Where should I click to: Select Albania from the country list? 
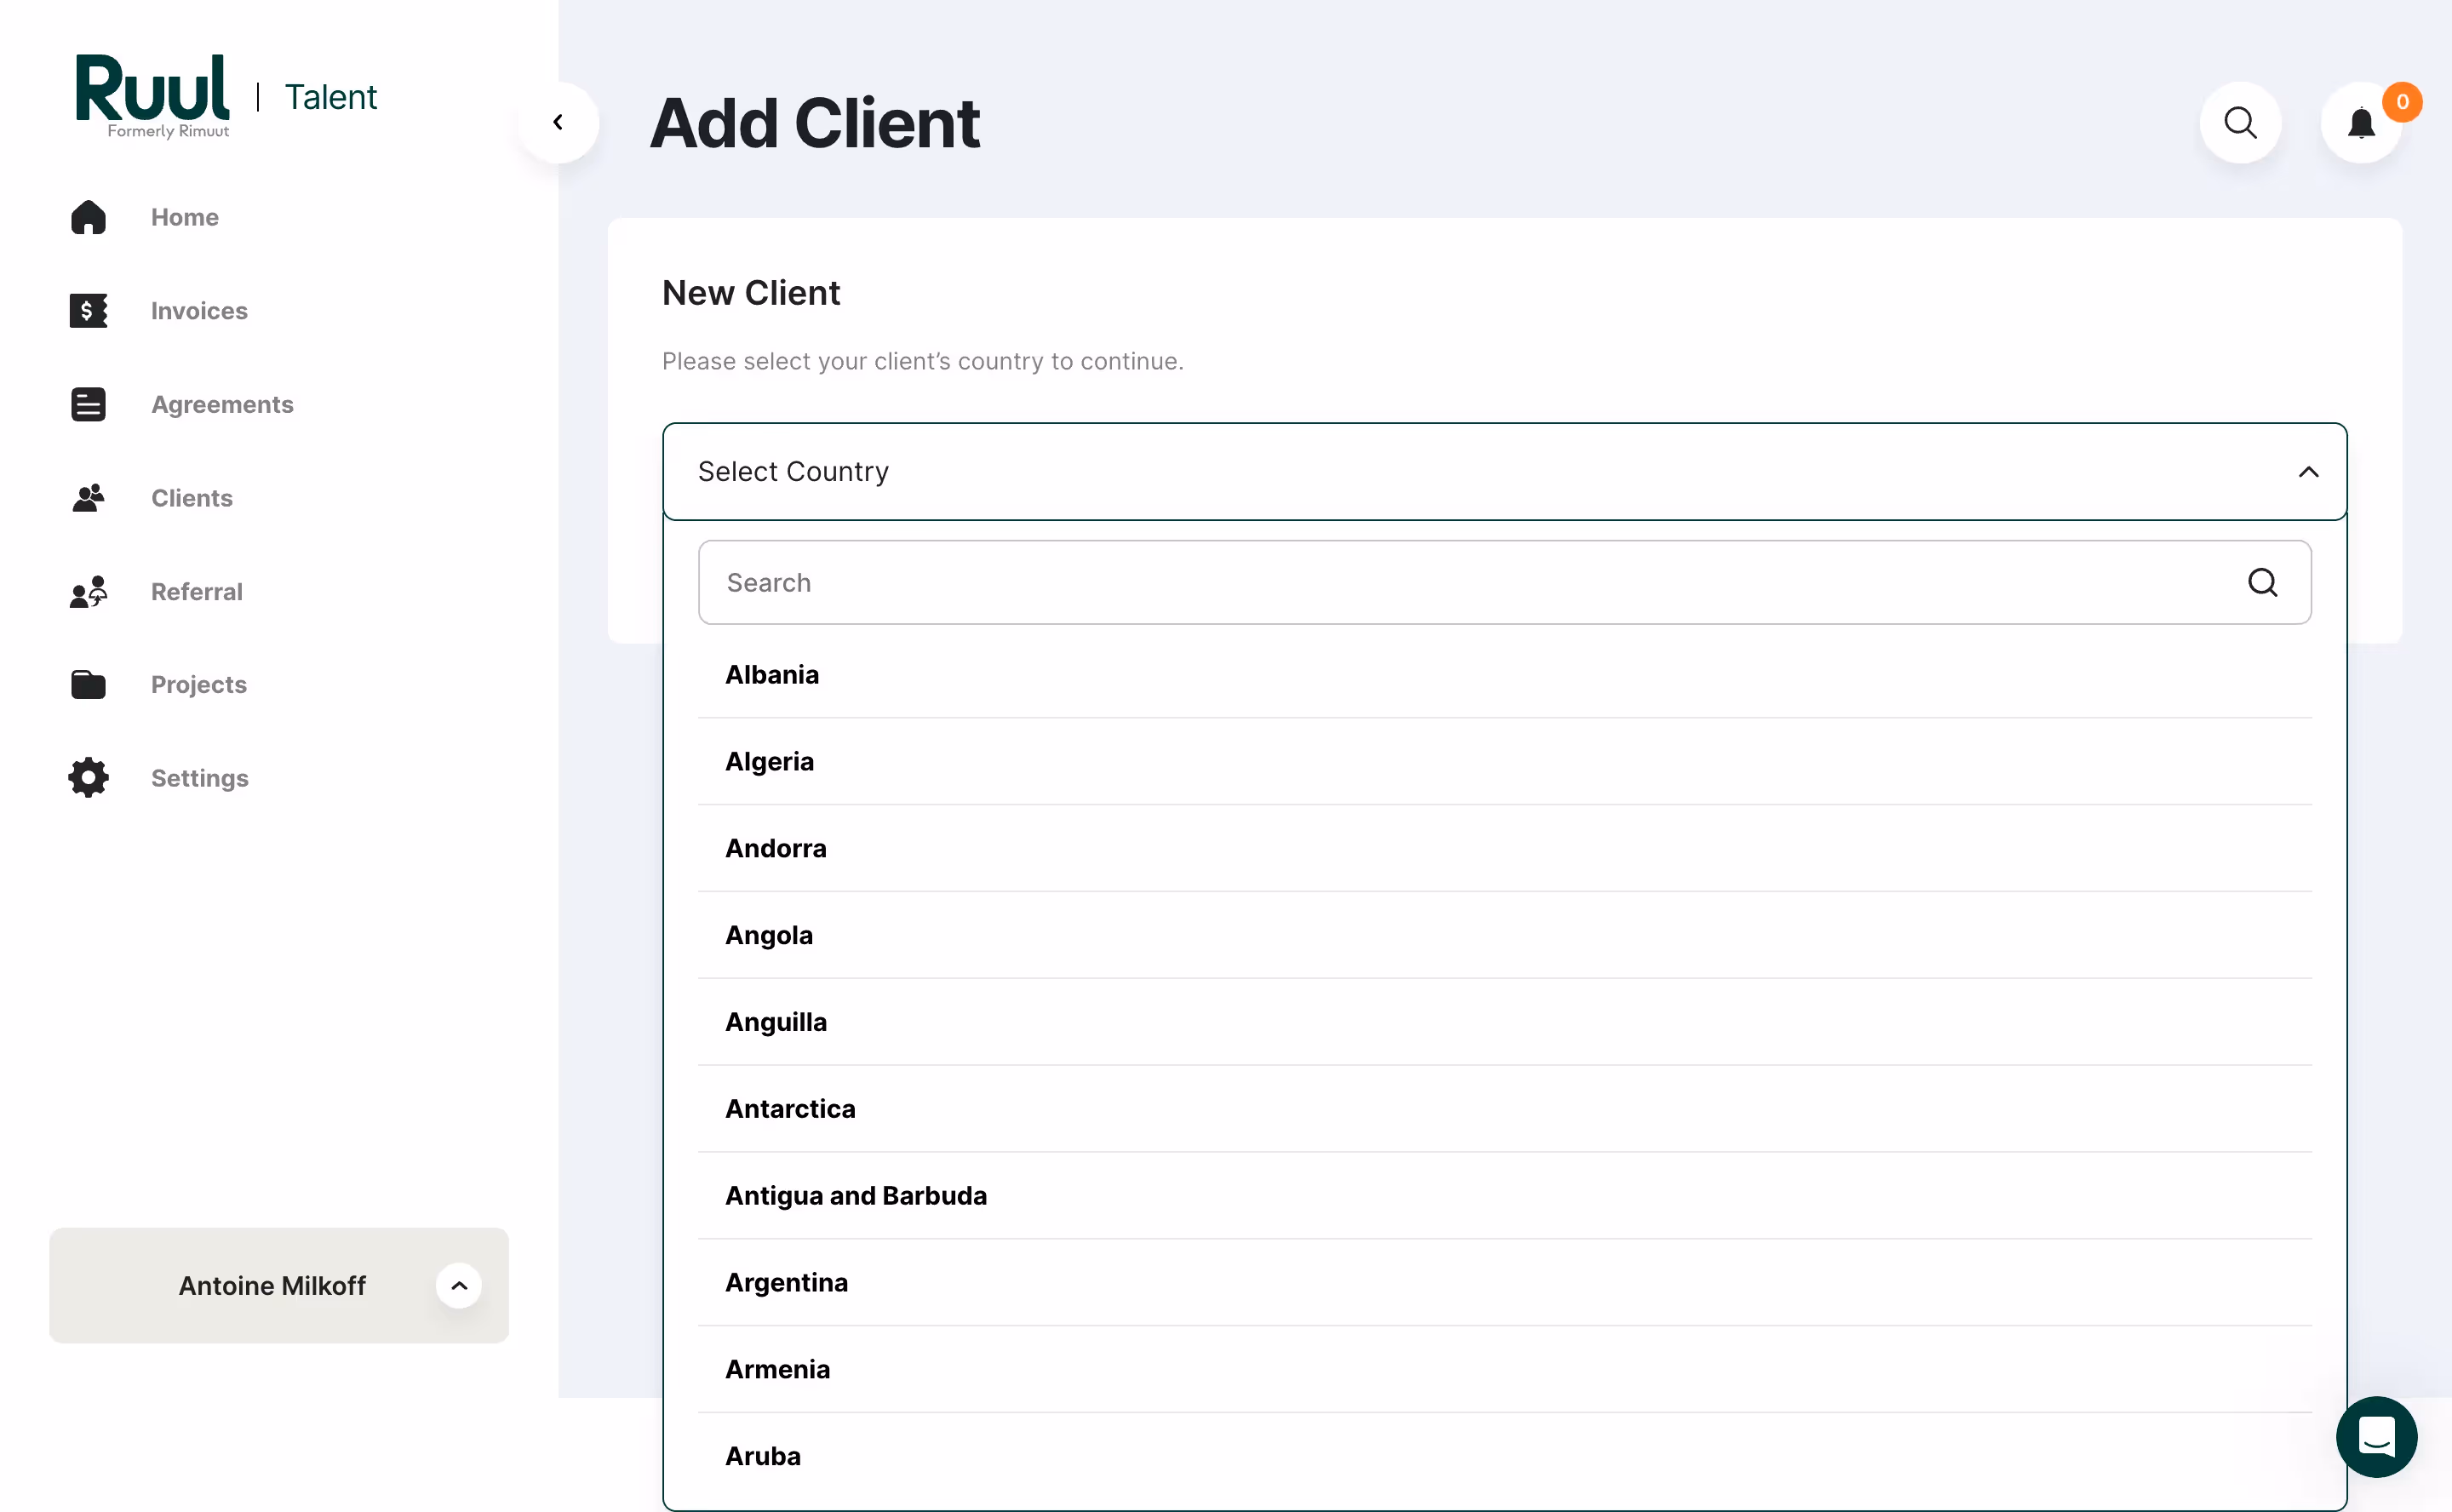(x=772, y=674)
